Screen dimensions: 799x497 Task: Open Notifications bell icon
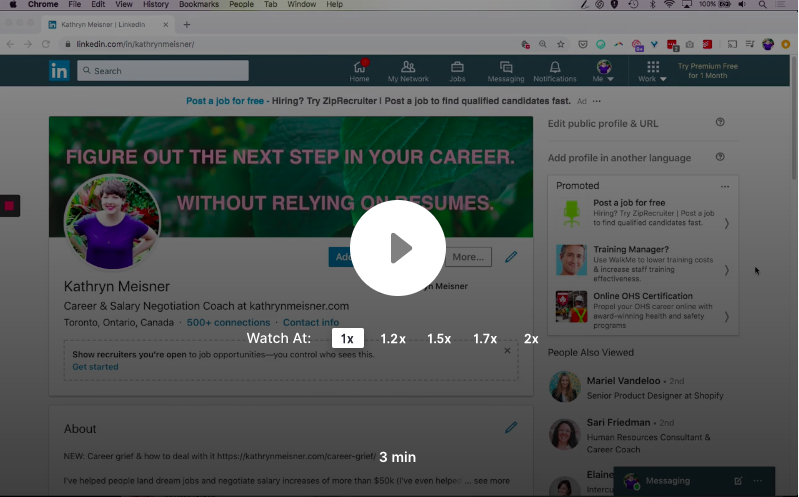(x=555, y=70)
